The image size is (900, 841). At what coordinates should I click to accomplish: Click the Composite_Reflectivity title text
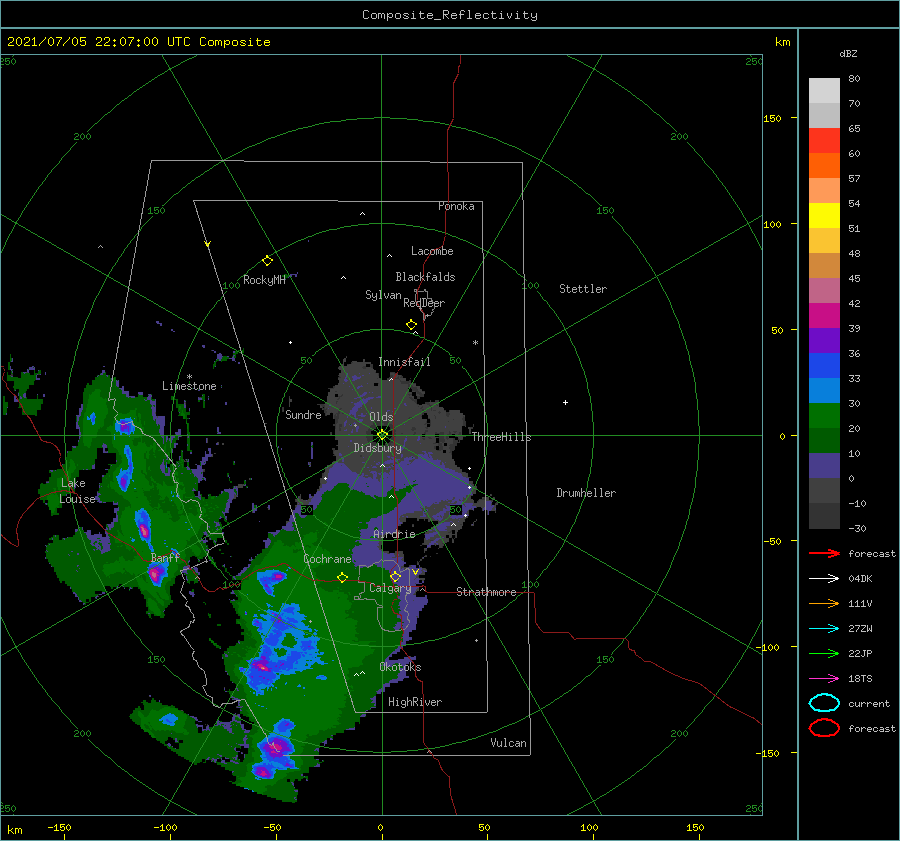pos(450,15)
